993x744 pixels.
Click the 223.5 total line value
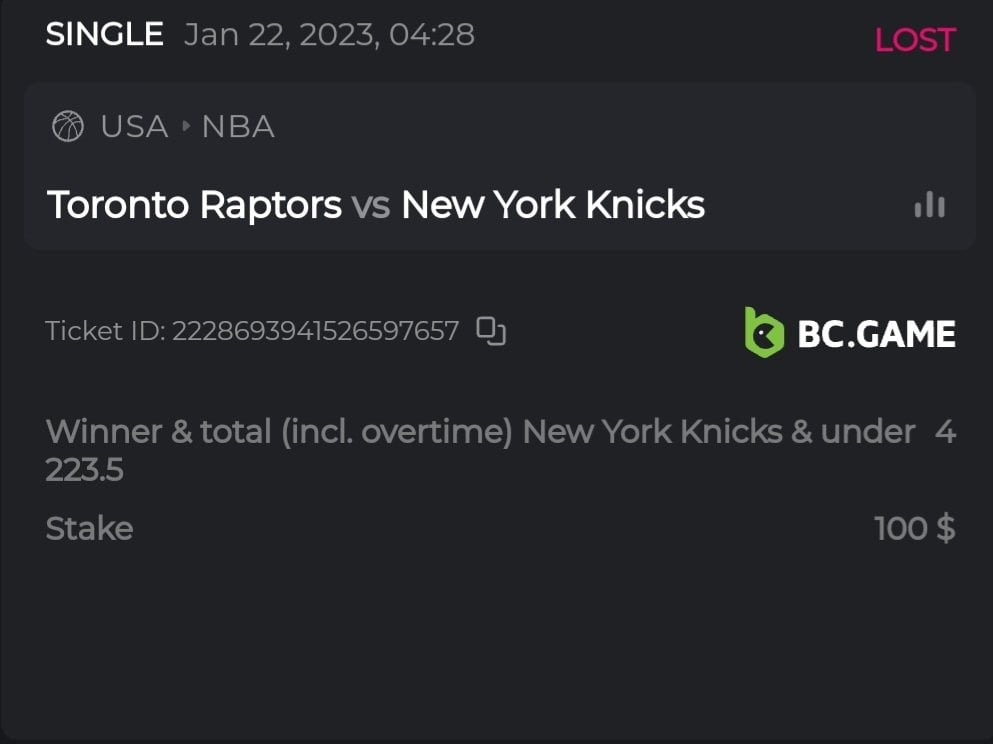(84, 469)
